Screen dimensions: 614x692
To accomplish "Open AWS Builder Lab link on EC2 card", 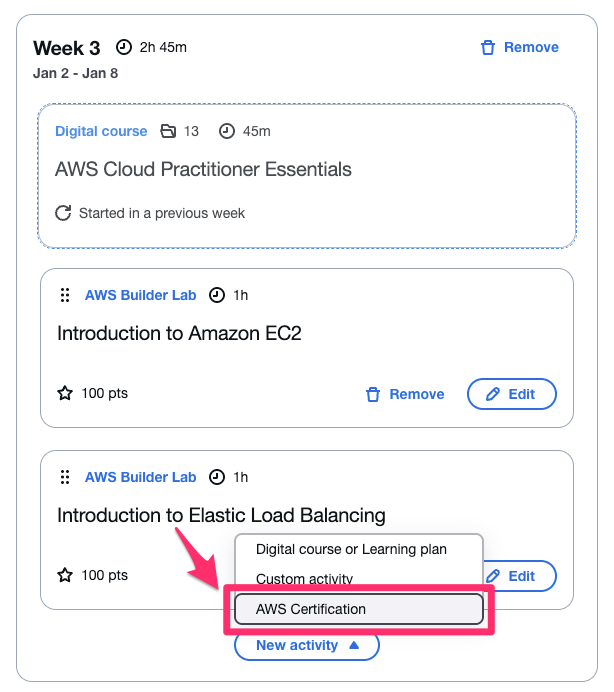I will click(x=141, y=295).
